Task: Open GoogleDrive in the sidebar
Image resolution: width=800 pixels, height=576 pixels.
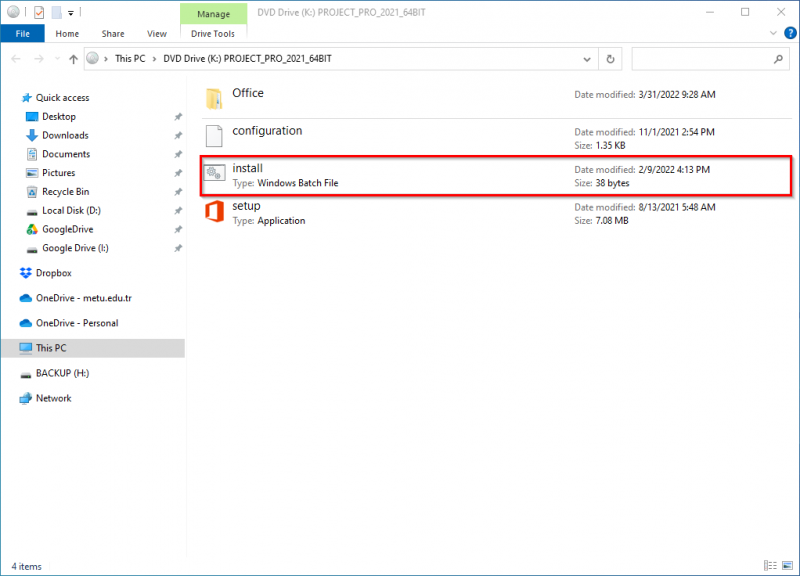Action: [67, 230]
